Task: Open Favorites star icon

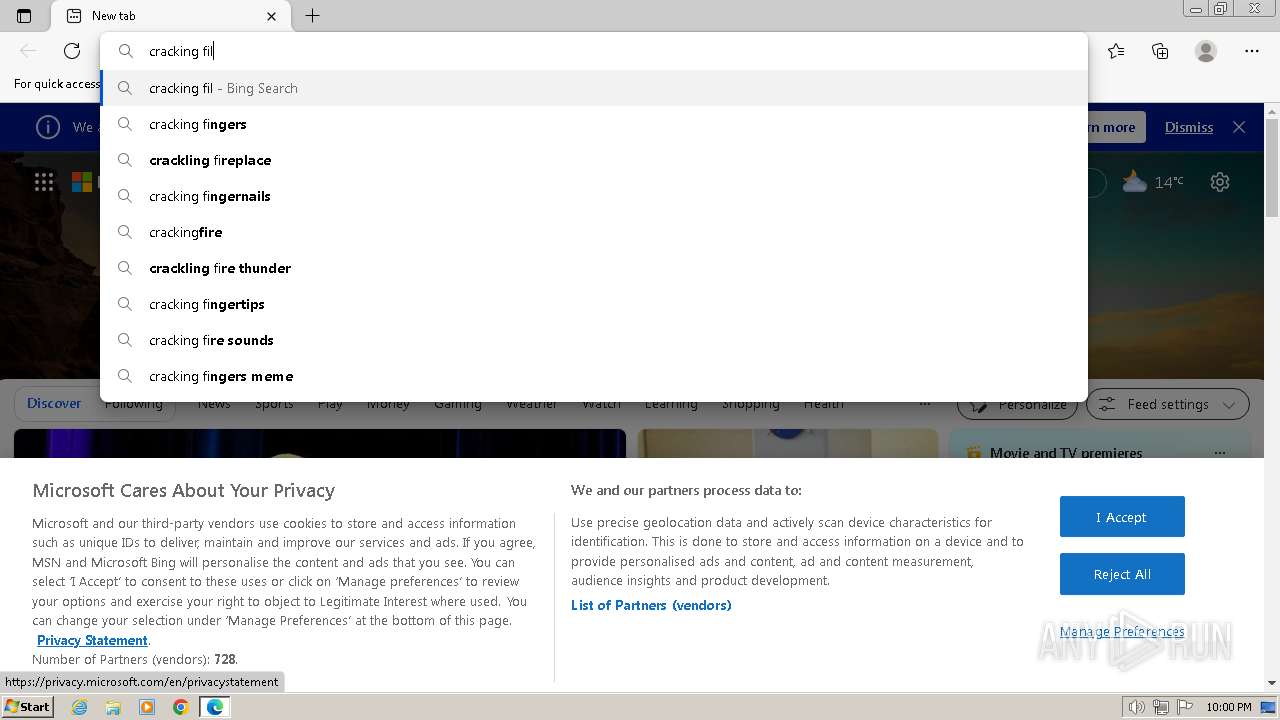Action: 1116,51
